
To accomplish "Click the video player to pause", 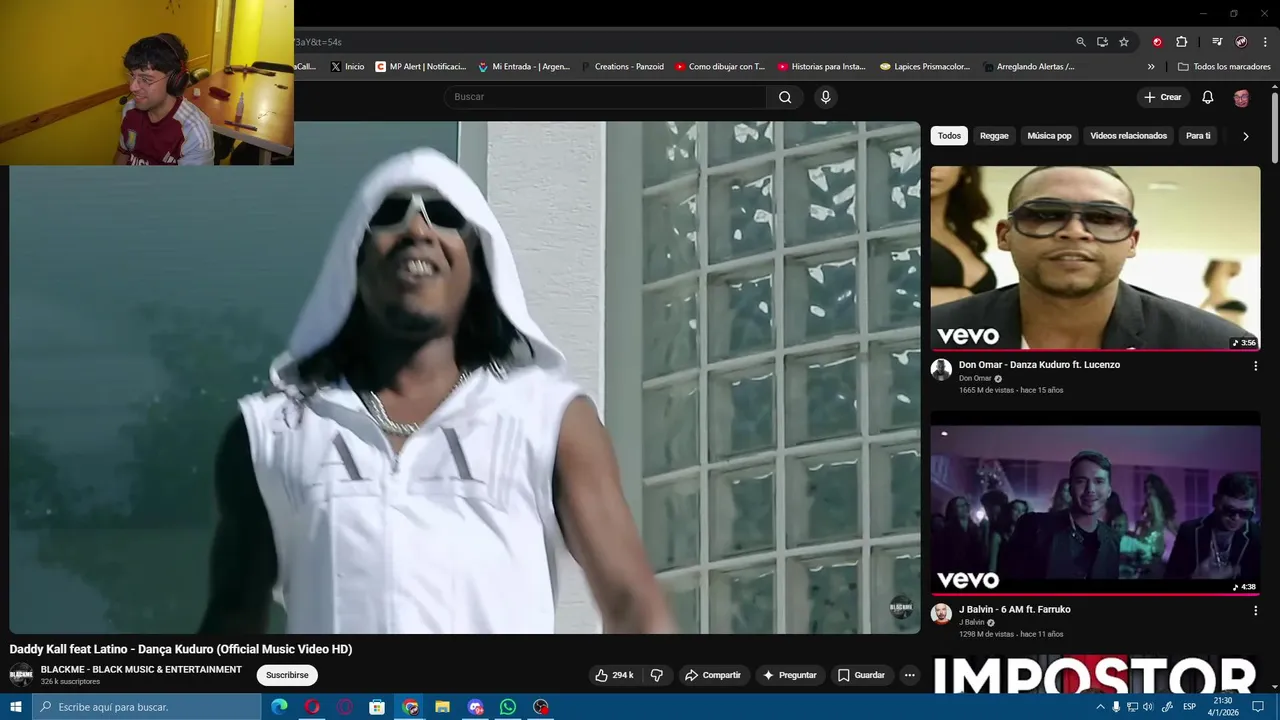I will tap(465, 378).
